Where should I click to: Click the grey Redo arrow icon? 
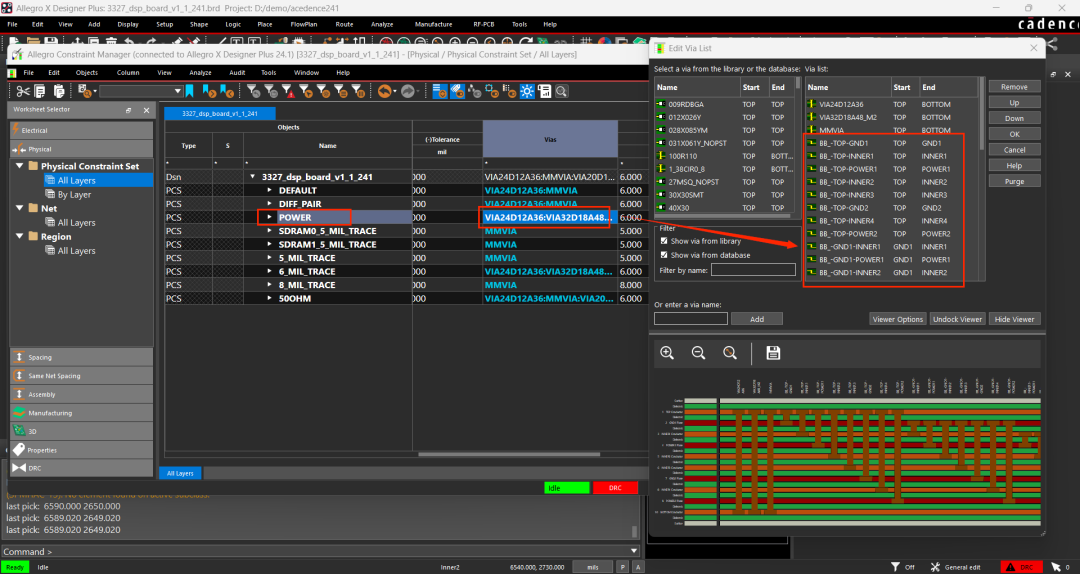coord(408,91)
